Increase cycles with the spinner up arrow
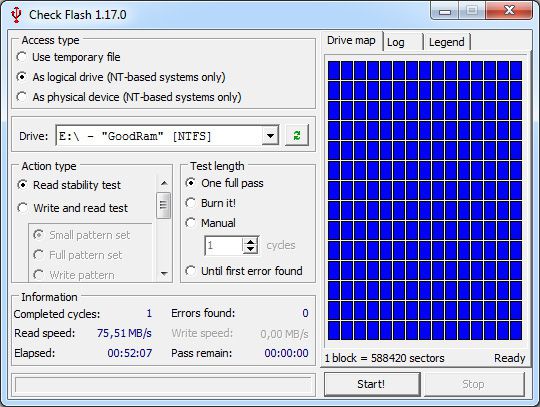The height and width of the screenshot is (407, 540). tap(251, 241)
